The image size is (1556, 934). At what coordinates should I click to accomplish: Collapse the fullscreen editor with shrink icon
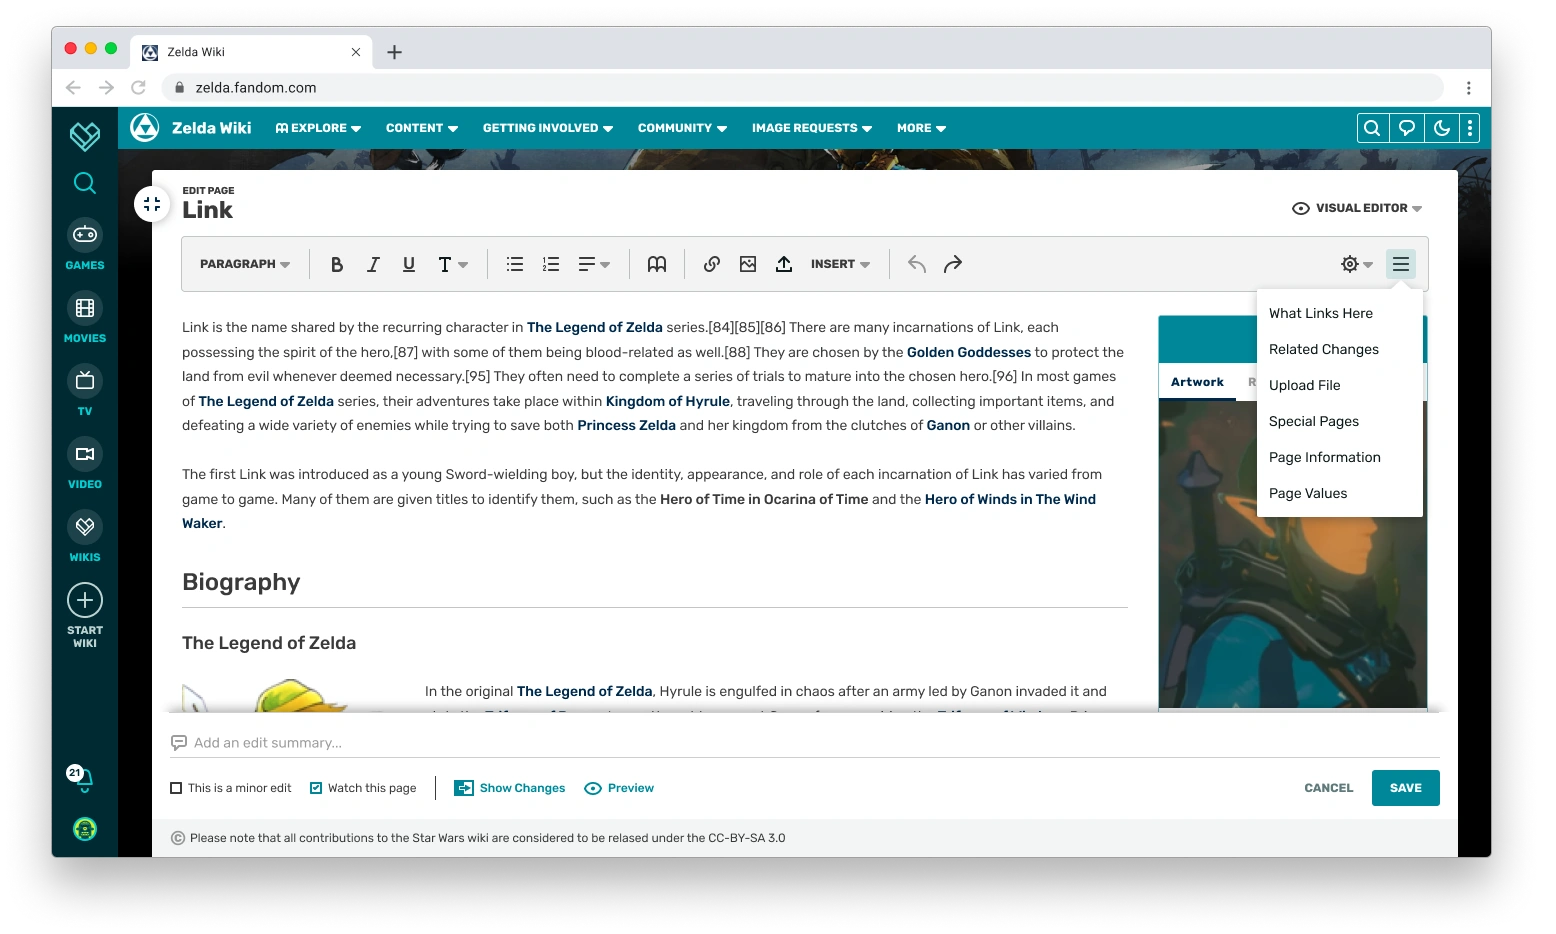click(x=152, y=204)
